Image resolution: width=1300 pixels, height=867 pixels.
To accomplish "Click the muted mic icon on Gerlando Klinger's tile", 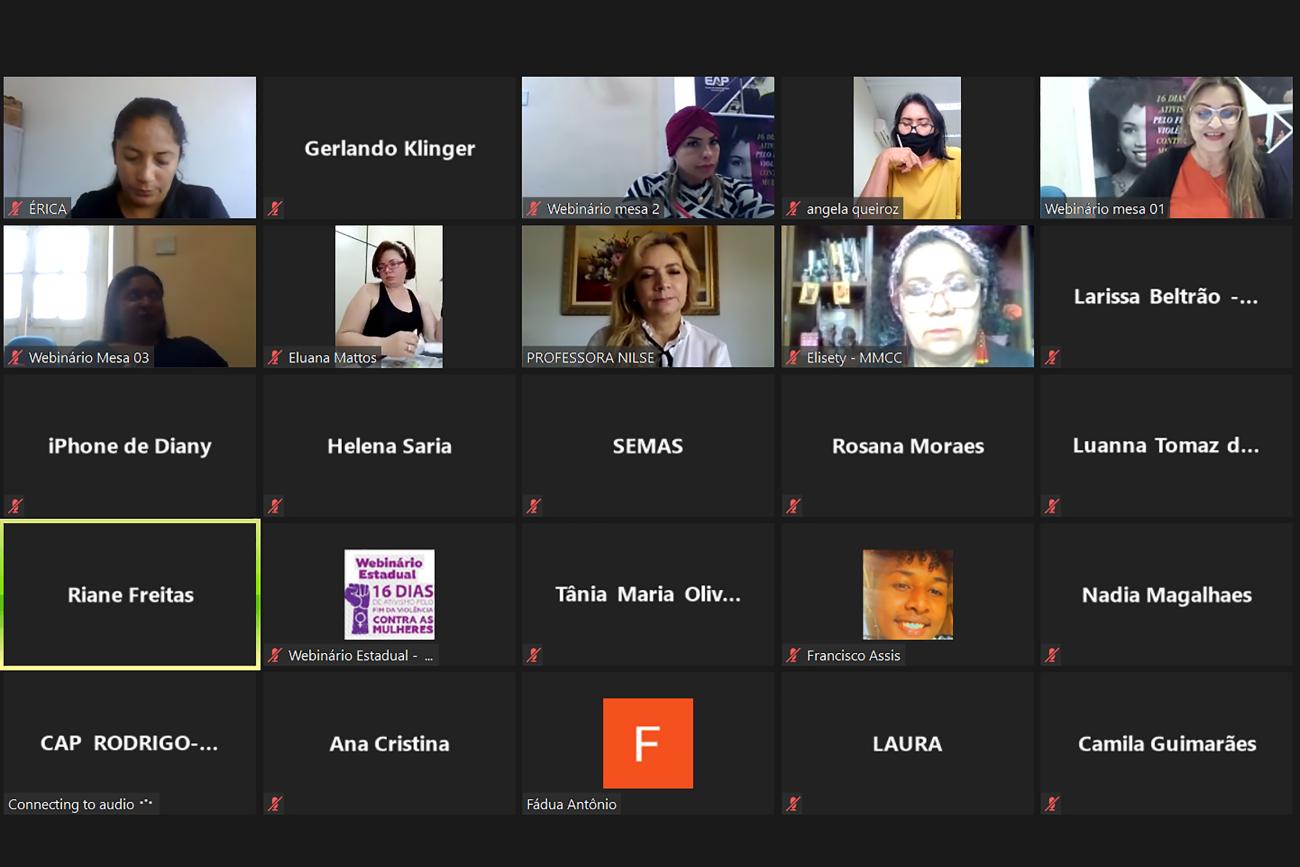I will tap(275, 209).
